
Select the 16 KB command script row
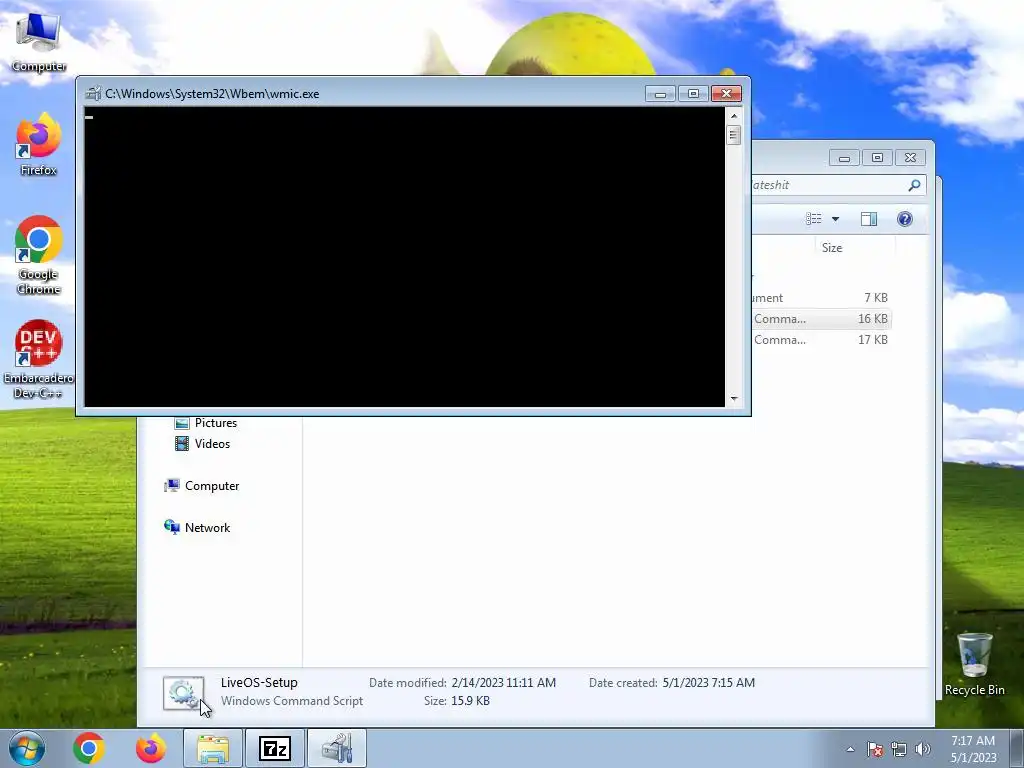coord(821,319)
